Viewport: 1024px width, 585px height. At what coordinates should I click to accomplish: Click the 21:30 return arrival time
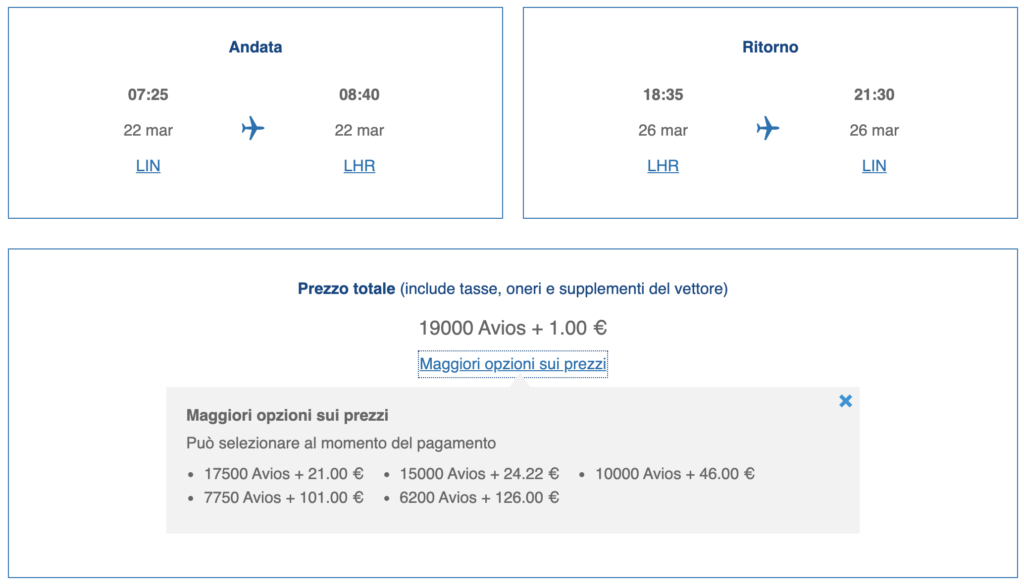pos(874,95)
